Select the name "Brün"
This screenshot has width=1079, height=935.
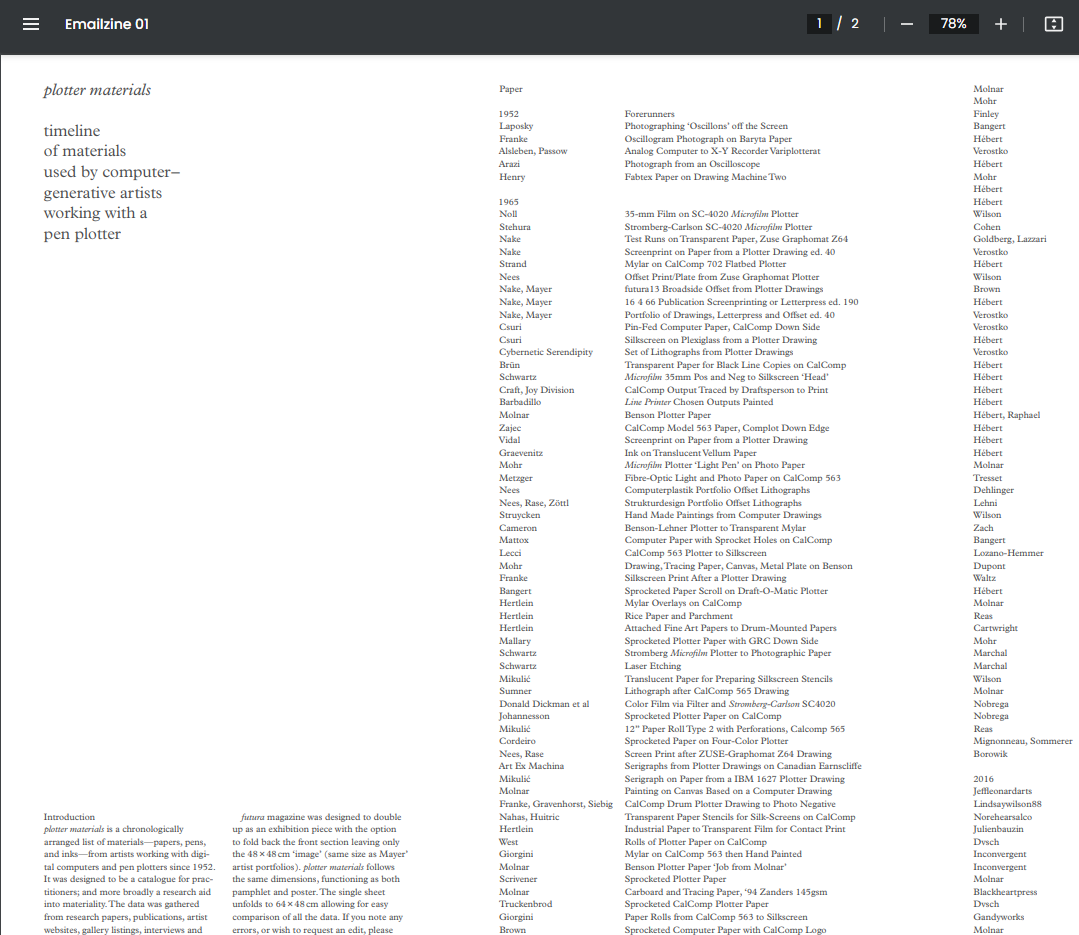(509, 365)
